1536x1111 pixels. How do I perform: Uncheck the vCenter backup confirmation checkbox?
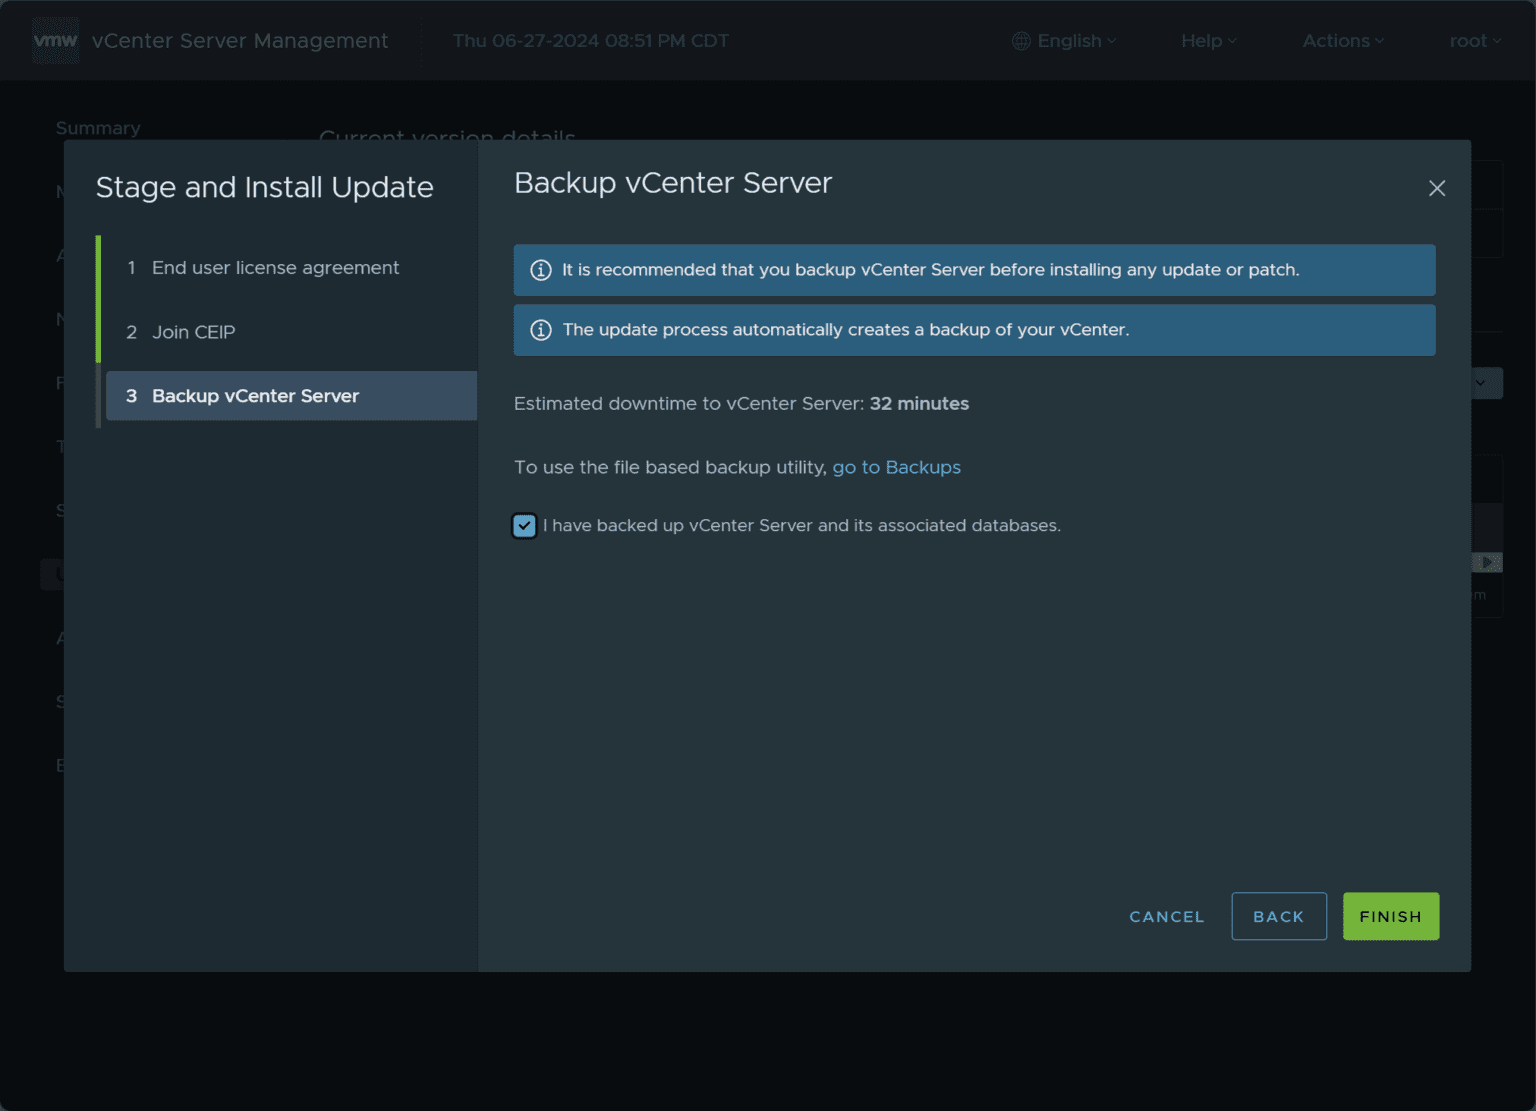tap(524, 525)
